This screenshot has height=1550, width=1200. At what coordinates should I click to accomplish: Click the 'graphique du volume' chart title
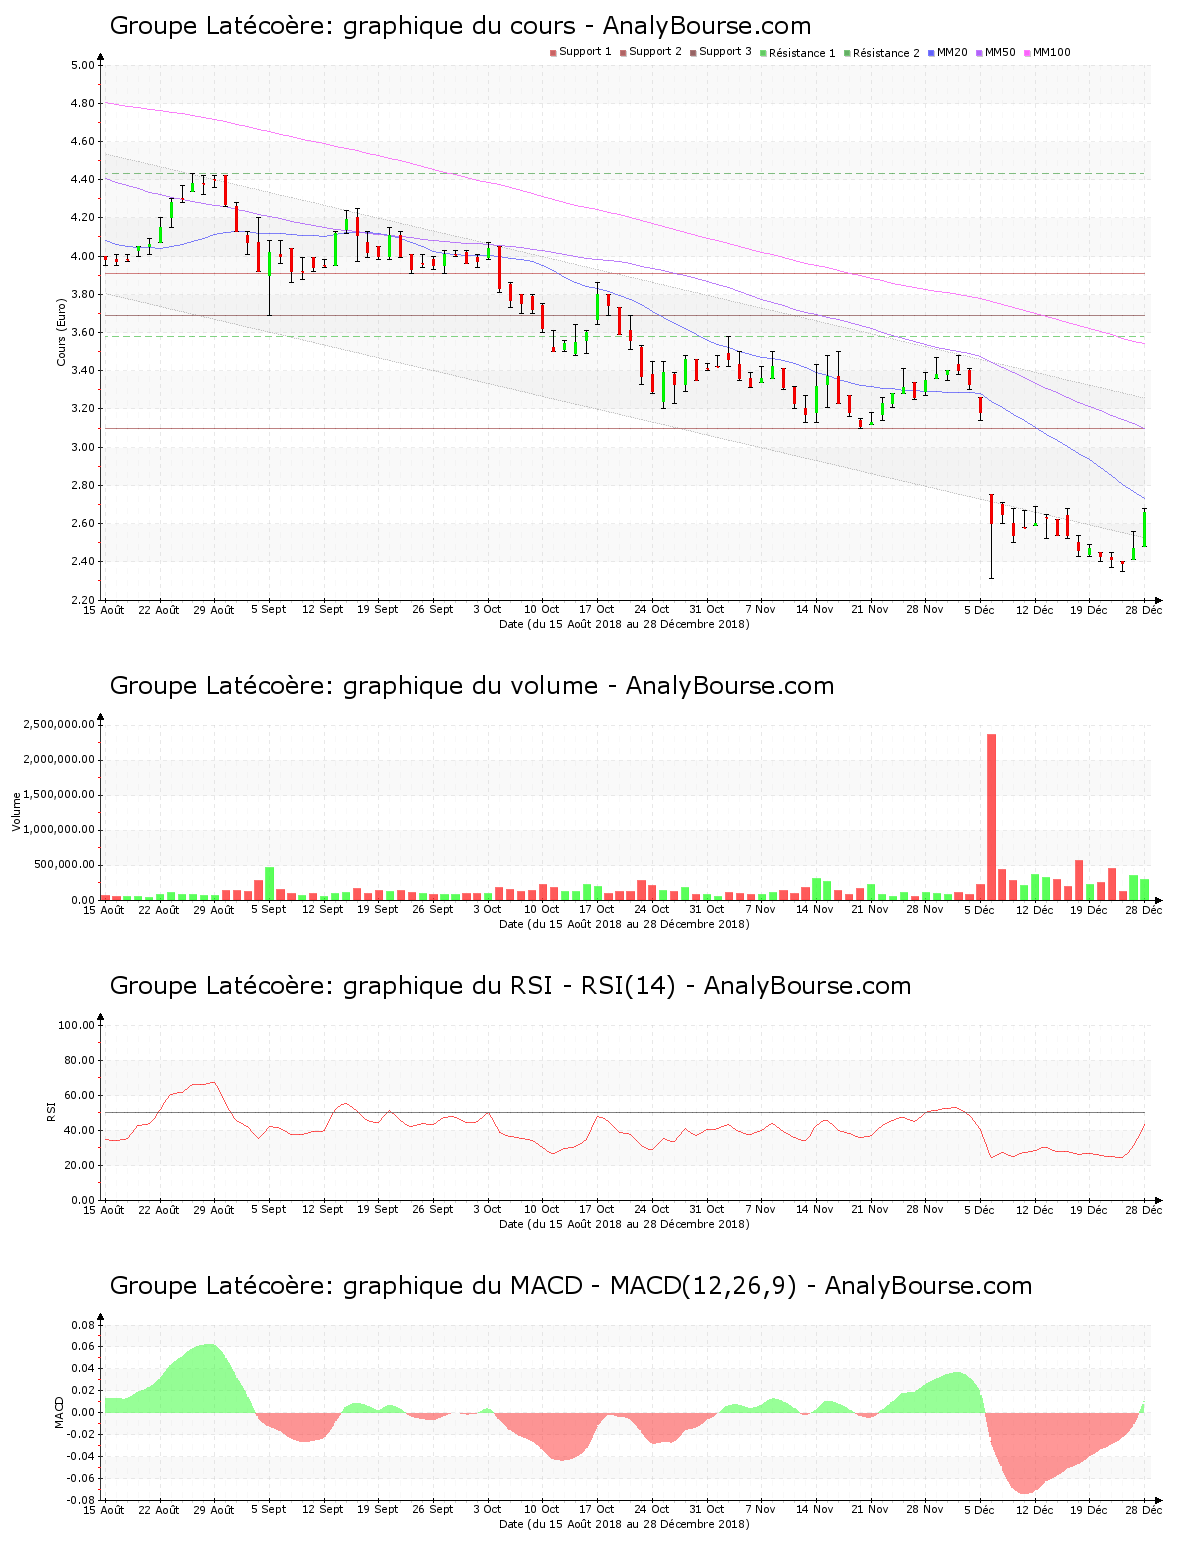pyautogui.click(x=471, y=686)
